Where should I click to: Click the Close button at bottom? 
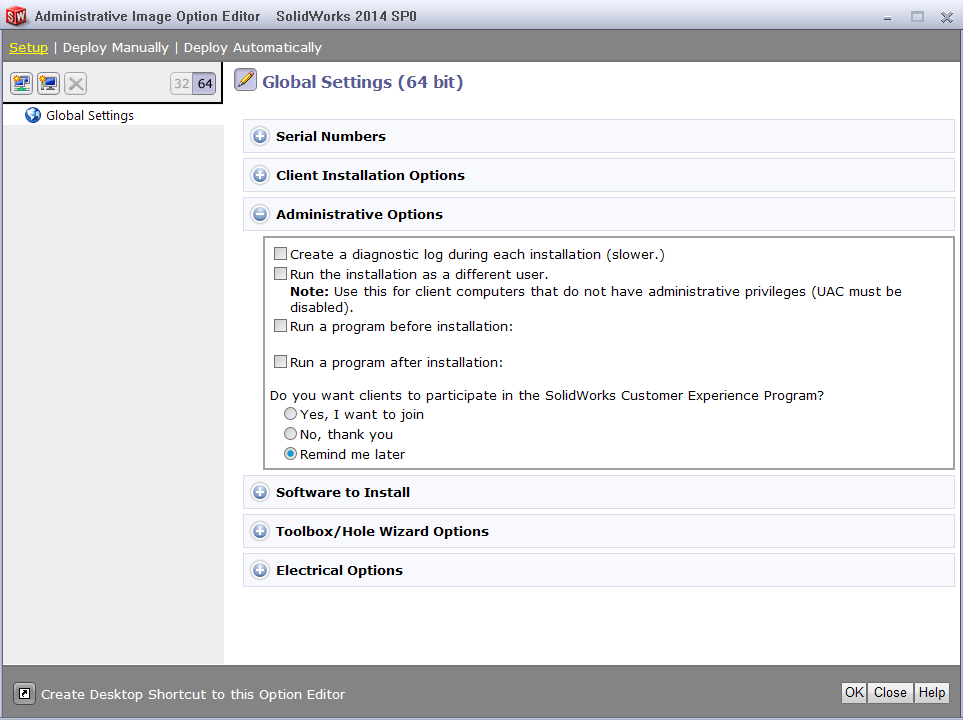pos(890,692)
